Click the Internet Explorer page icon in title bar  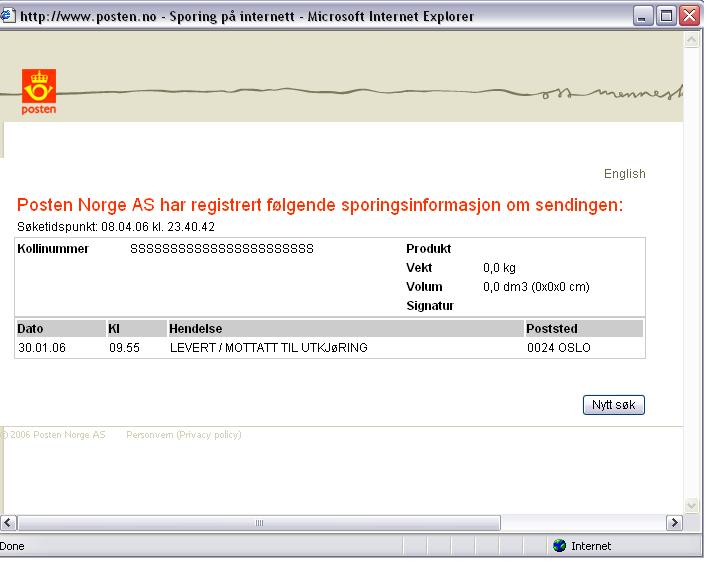(x=7, y=16)
